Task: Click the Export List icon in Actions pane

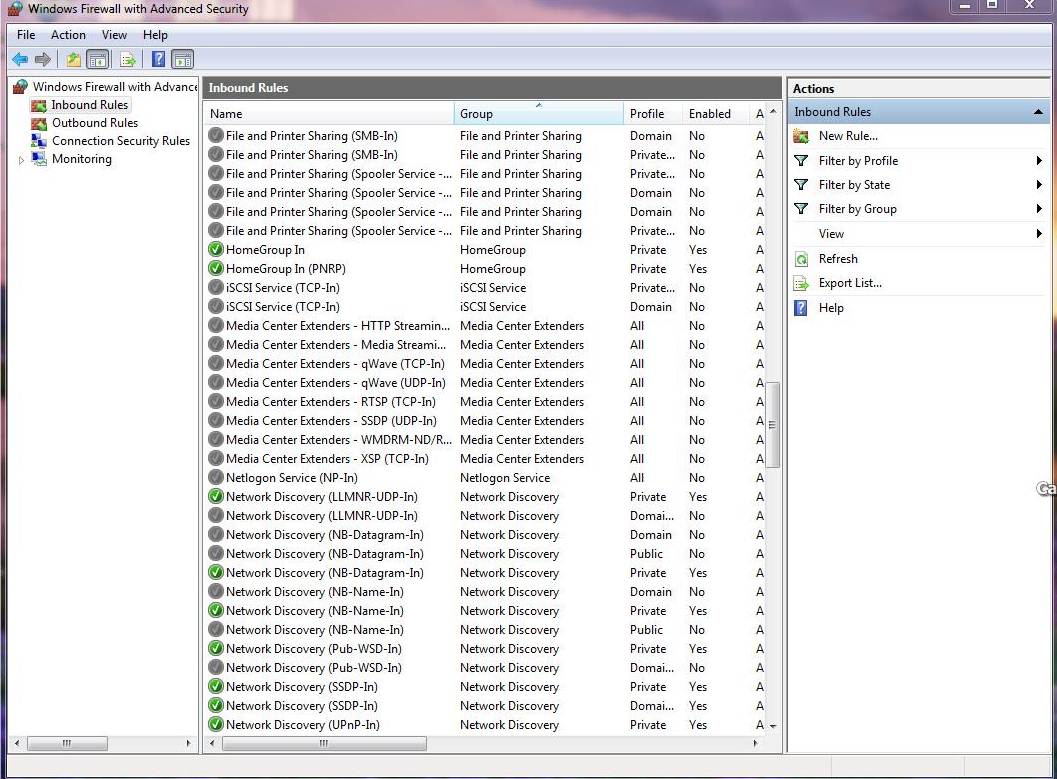Action: (x=801, y=284)
